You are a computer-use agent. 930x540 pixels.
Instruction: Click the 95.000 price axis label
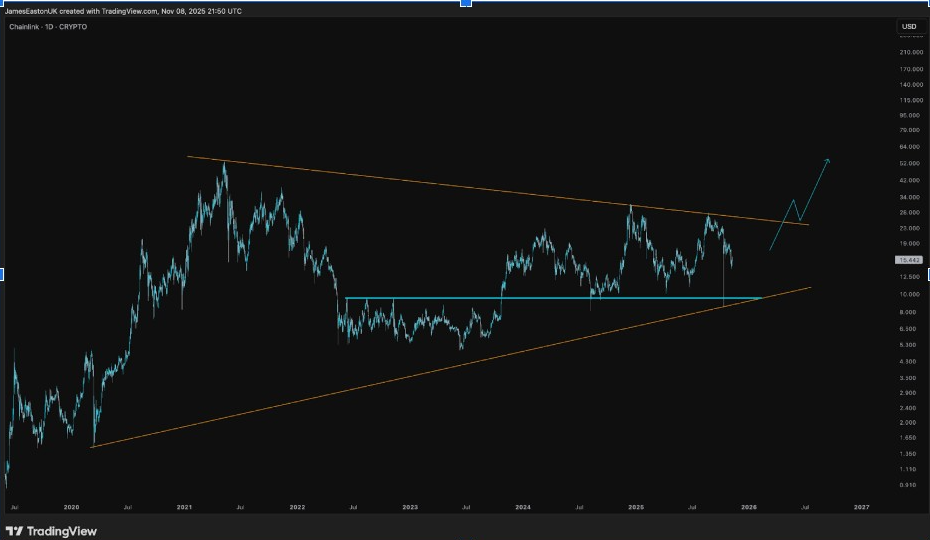911,115
